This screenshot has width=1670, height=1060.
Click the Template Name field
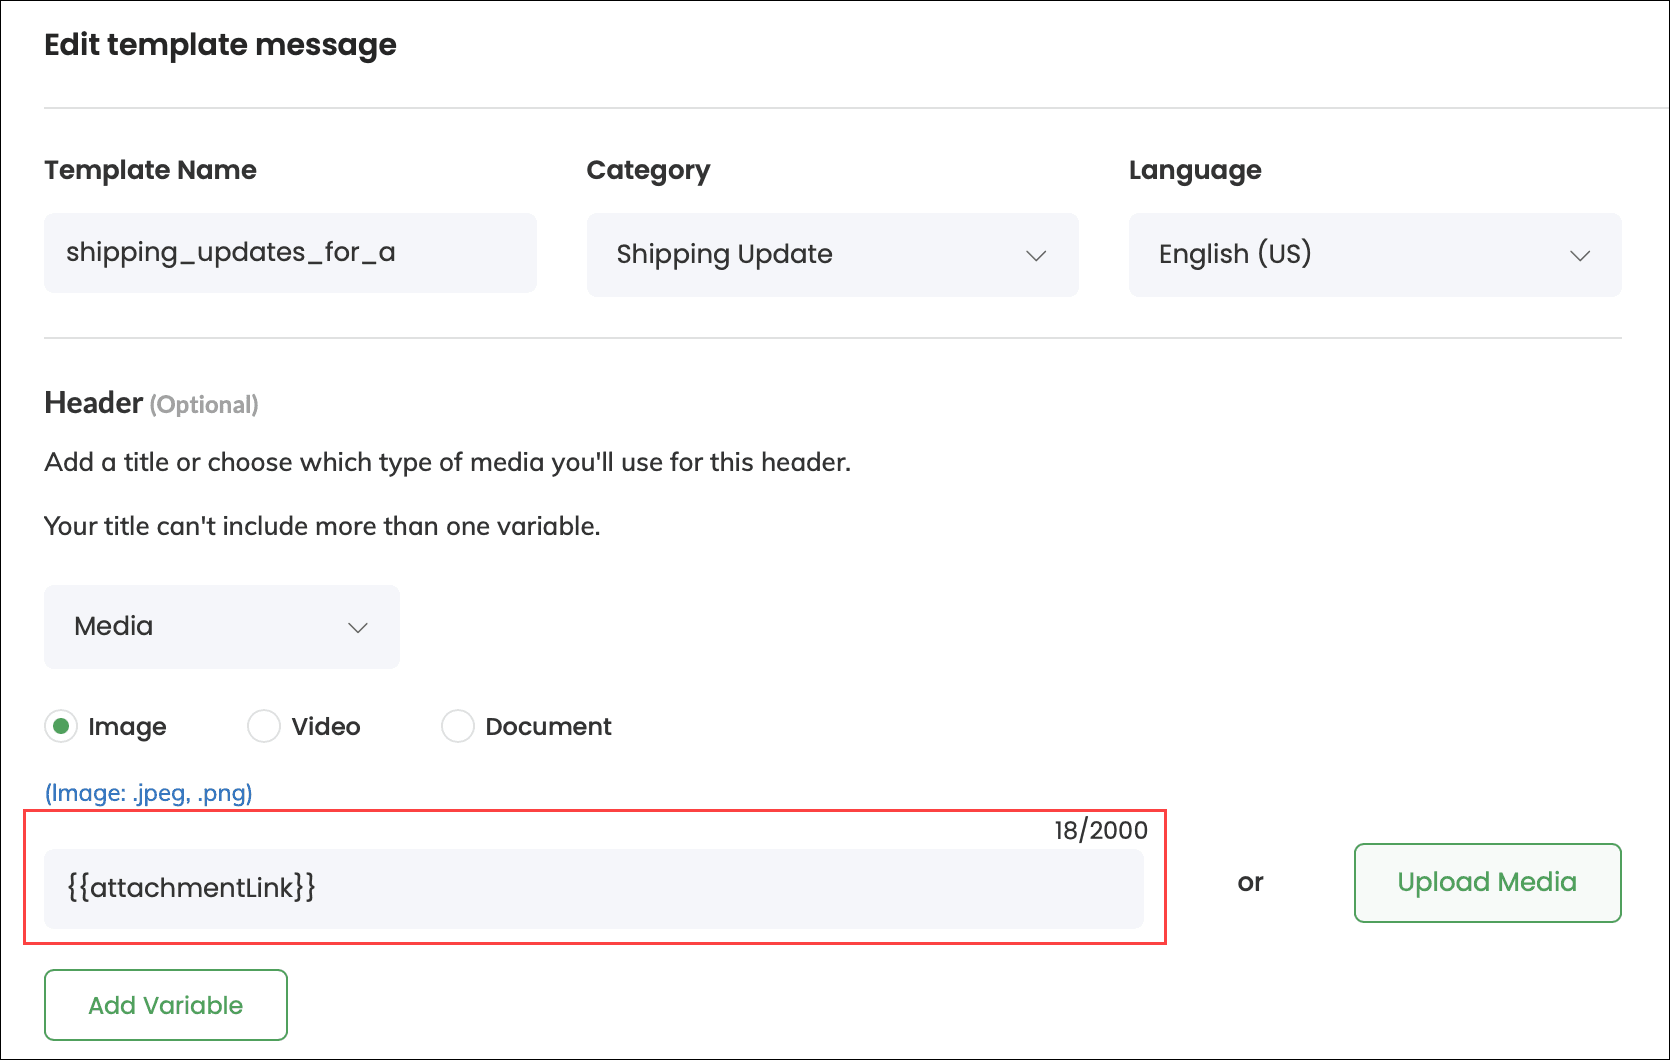pyautogui.click(x=290, y=253)
